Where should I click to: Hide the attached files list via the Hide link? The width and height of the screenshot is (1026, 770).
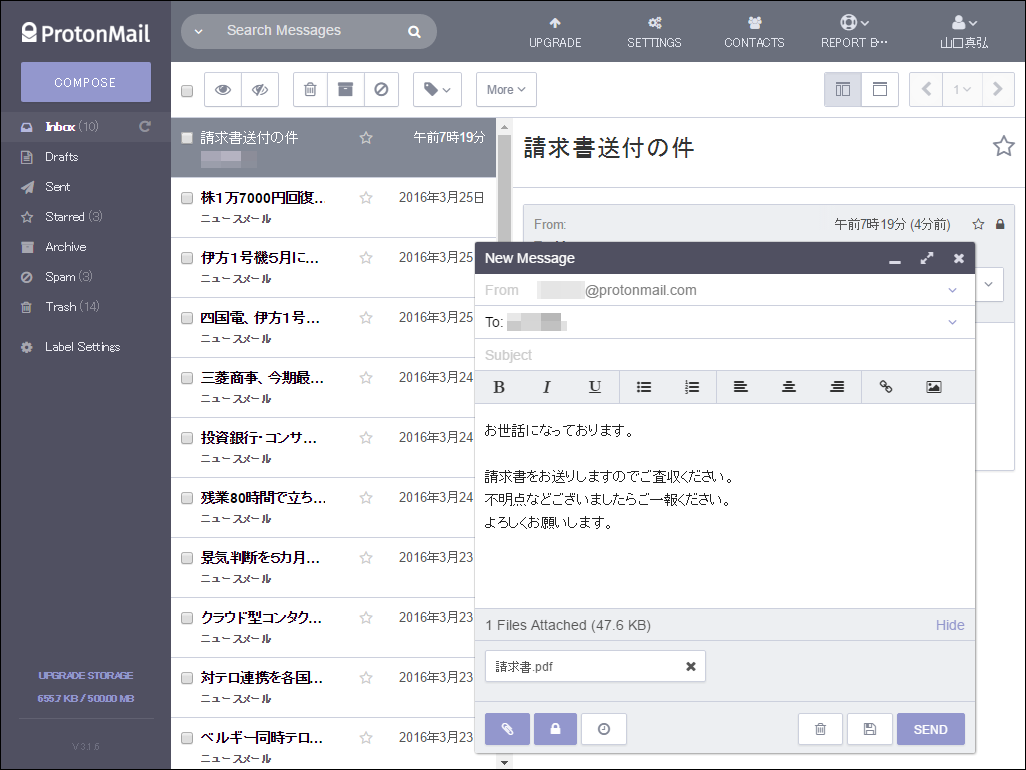pyautogui.click(x=949, y=624)
